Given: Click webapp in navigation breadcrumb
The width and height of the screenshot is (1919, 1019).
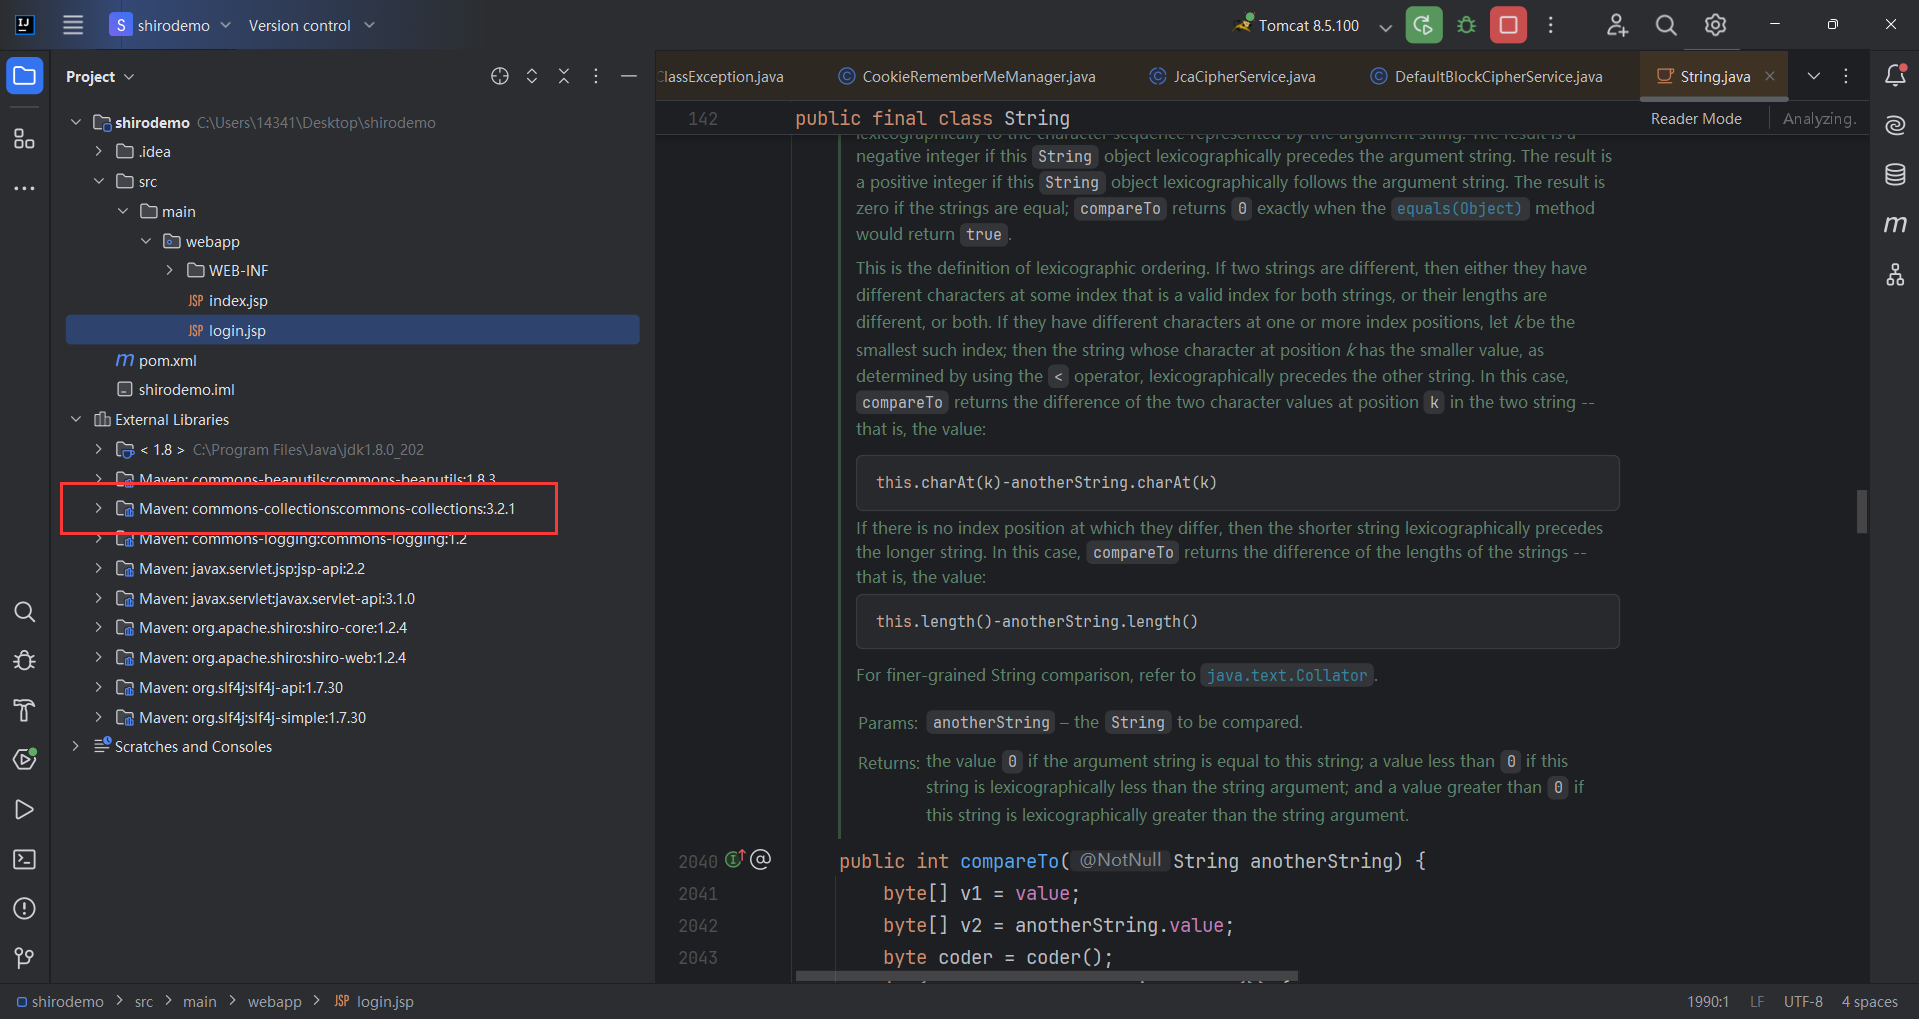Looking at the screenshot, I should click(x=275, y=1001).
